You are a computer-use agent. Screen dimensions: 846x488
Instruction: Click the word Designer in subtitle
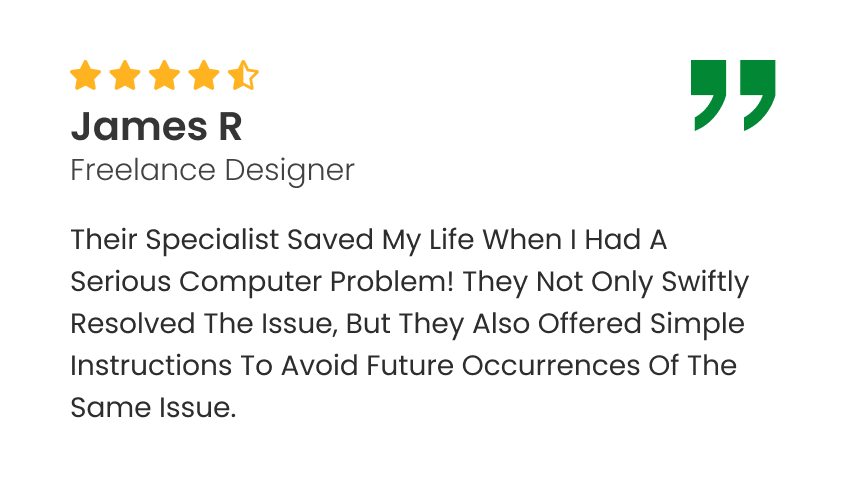tap(290, 172)
